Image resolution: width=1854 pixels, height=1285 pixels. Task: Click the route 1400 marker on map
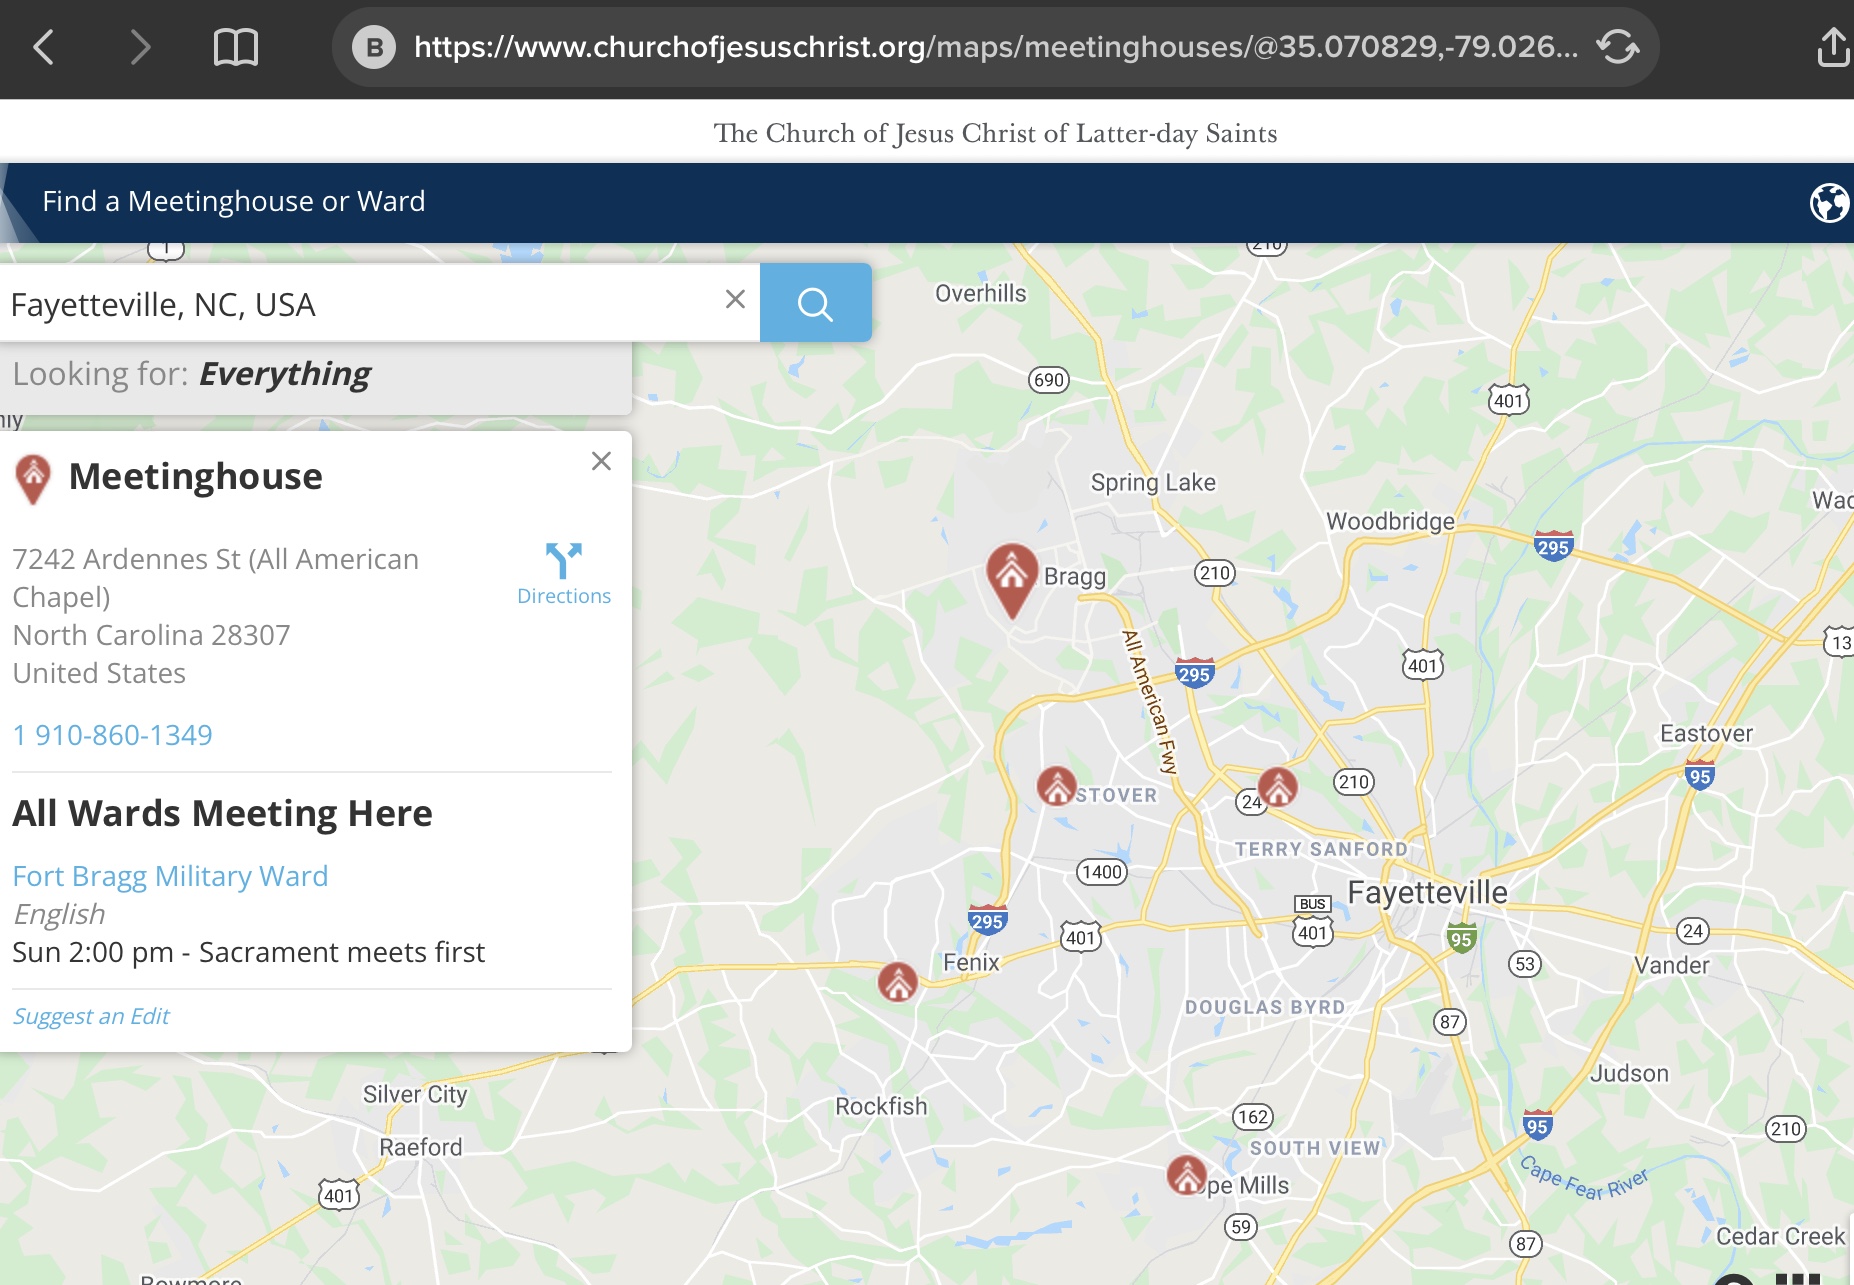[1101, 872]
